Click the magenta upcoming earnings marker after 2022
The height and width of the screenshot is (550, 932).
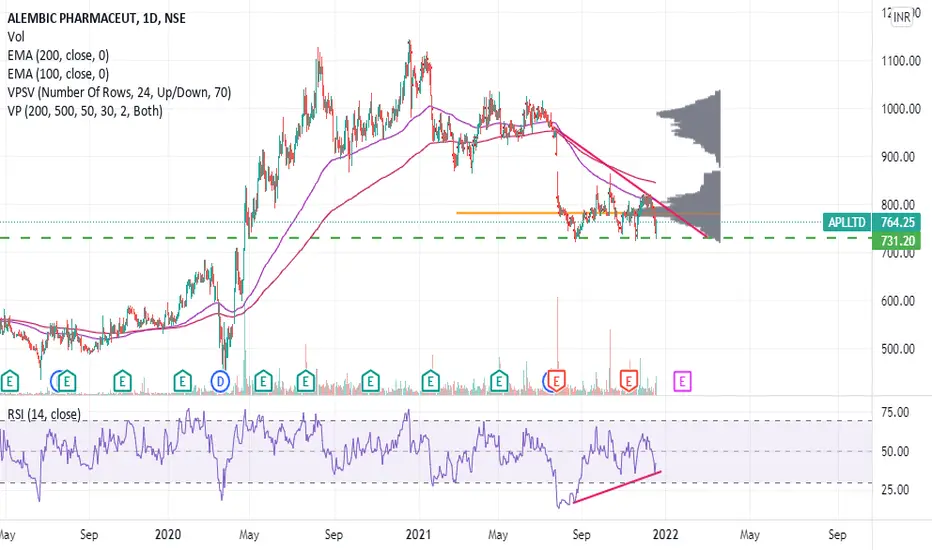click(682, 381)
